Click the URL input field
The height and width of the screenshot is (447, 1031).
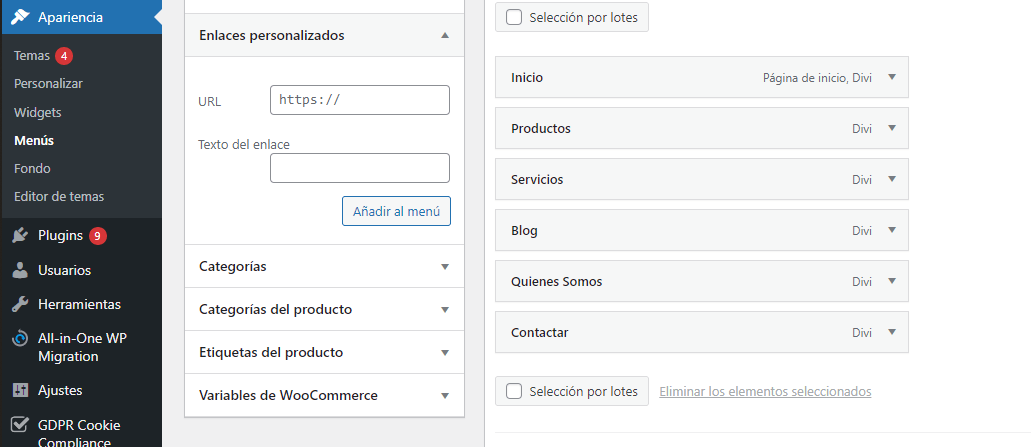click(360, 100)
